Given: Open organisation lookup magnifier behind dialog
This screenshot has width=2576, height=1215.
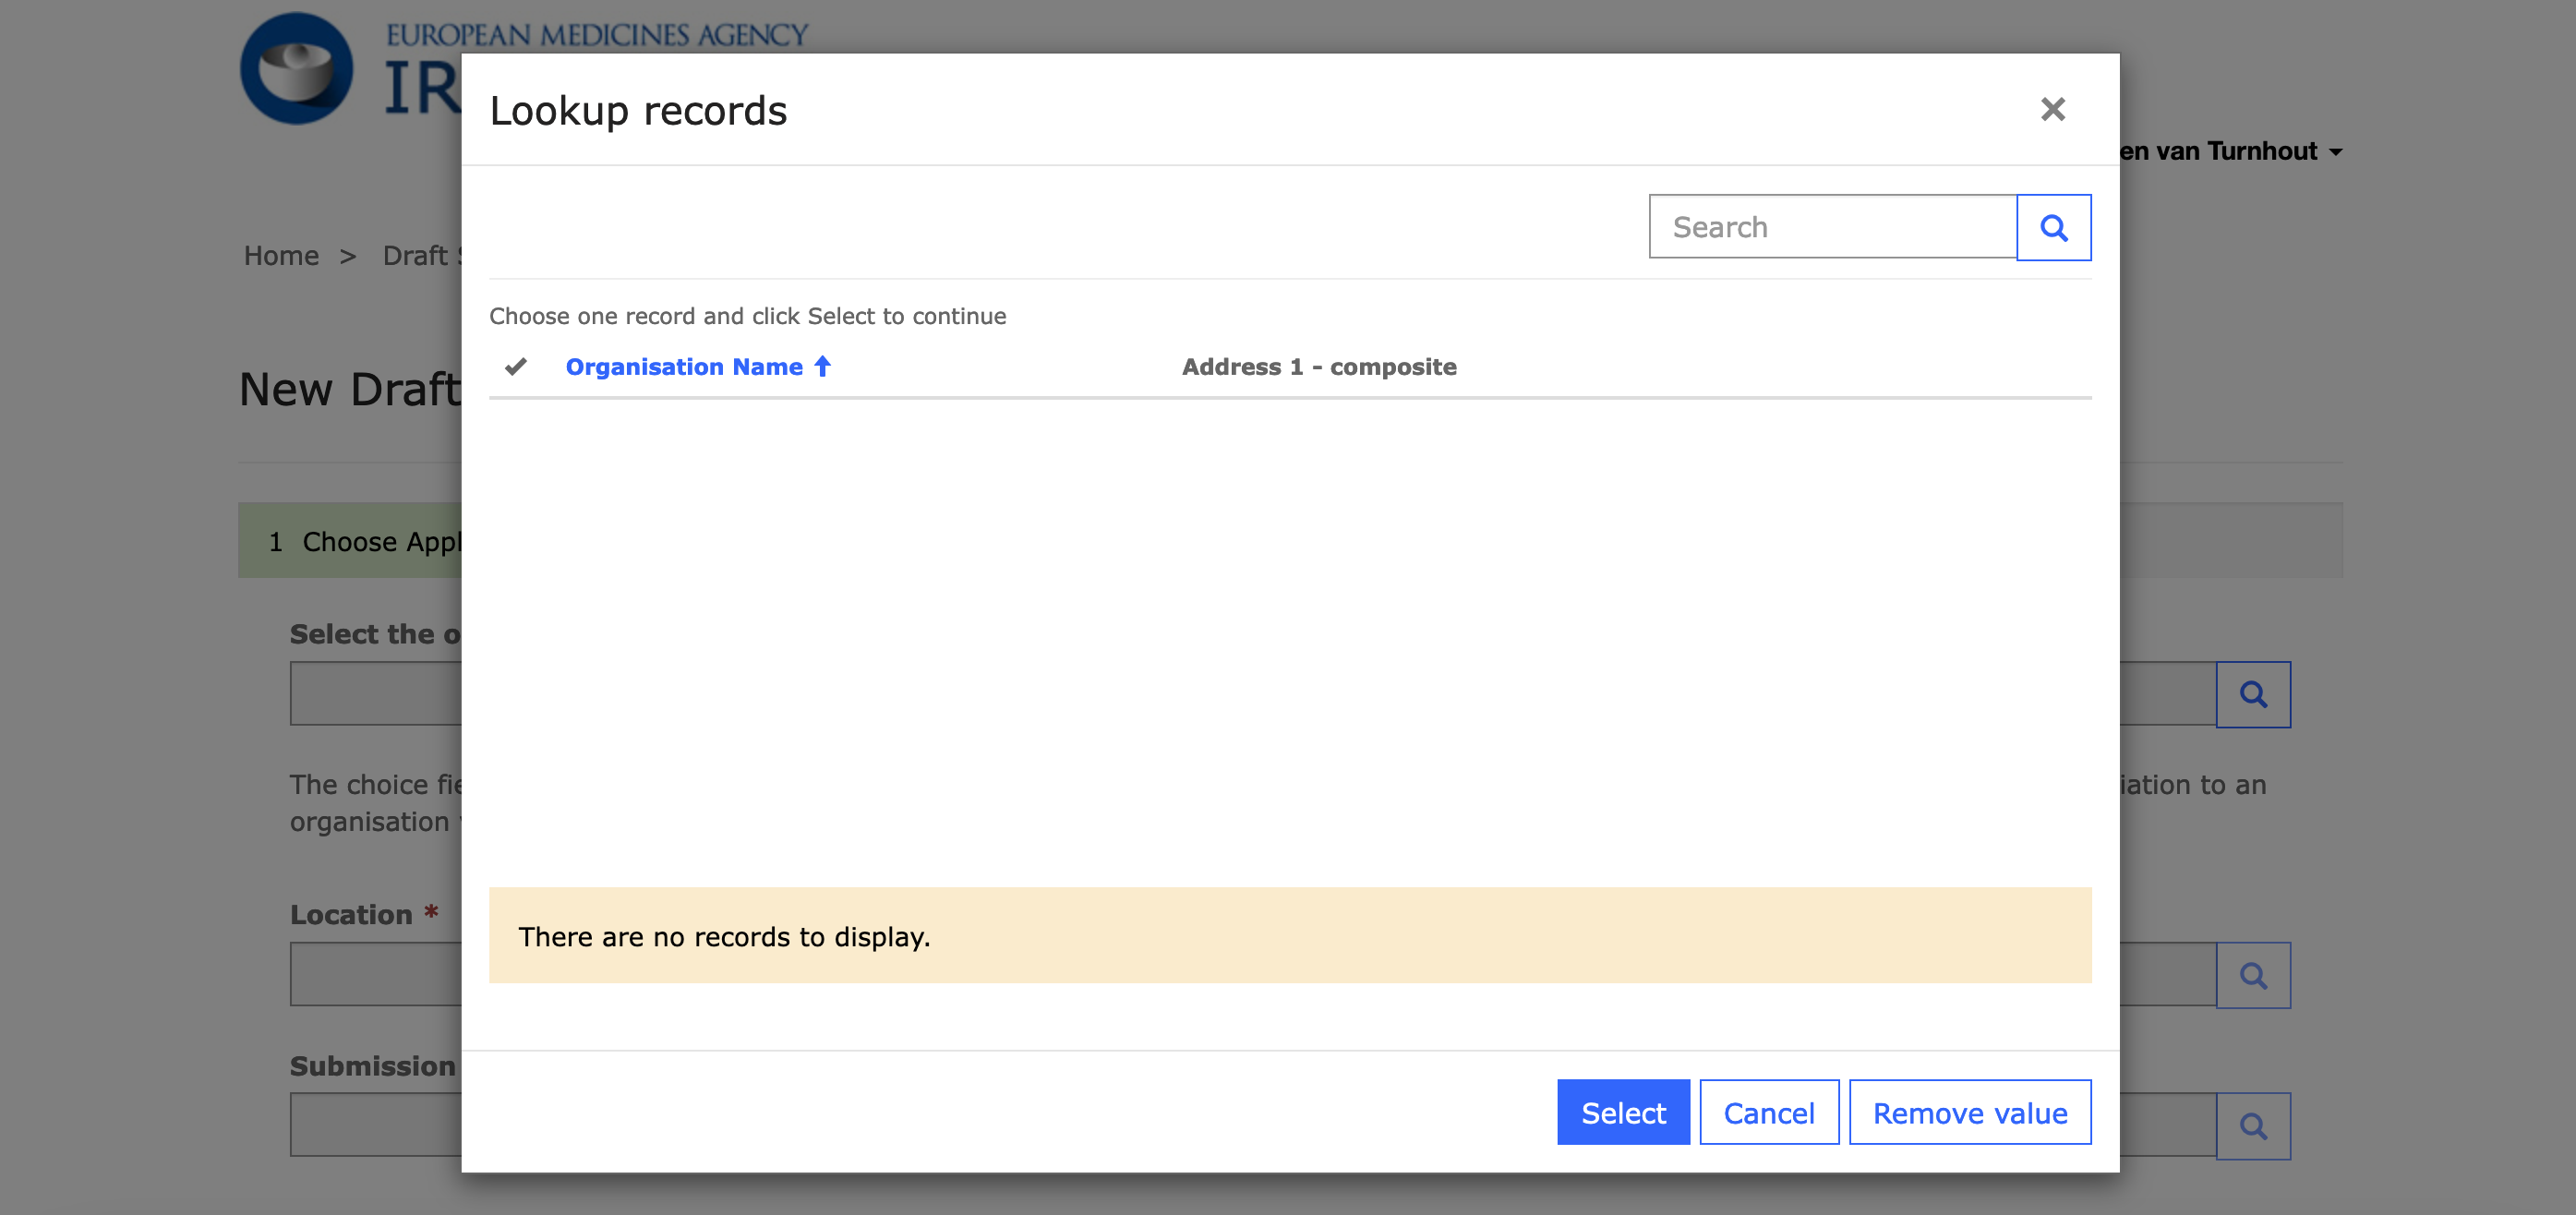Looking at the screenshot, I should [2252, 694].
